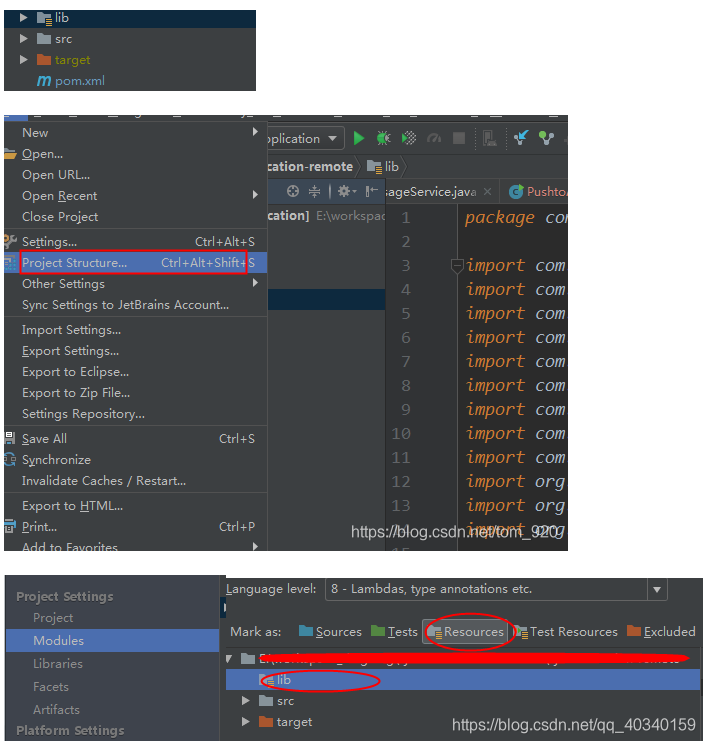The height and width of the screenshot is (744, 706).
Task: Choose Export to Eclipse...
Action: point(136,372)
